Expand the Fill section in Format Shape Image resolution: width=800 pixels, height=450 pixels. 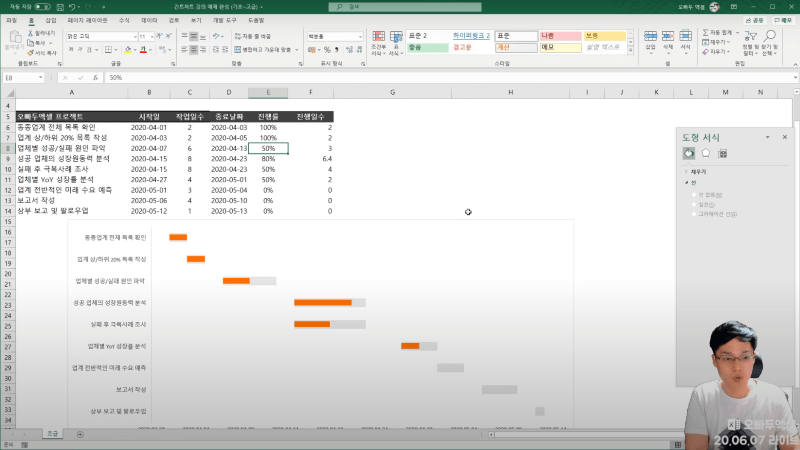point(687,172)
